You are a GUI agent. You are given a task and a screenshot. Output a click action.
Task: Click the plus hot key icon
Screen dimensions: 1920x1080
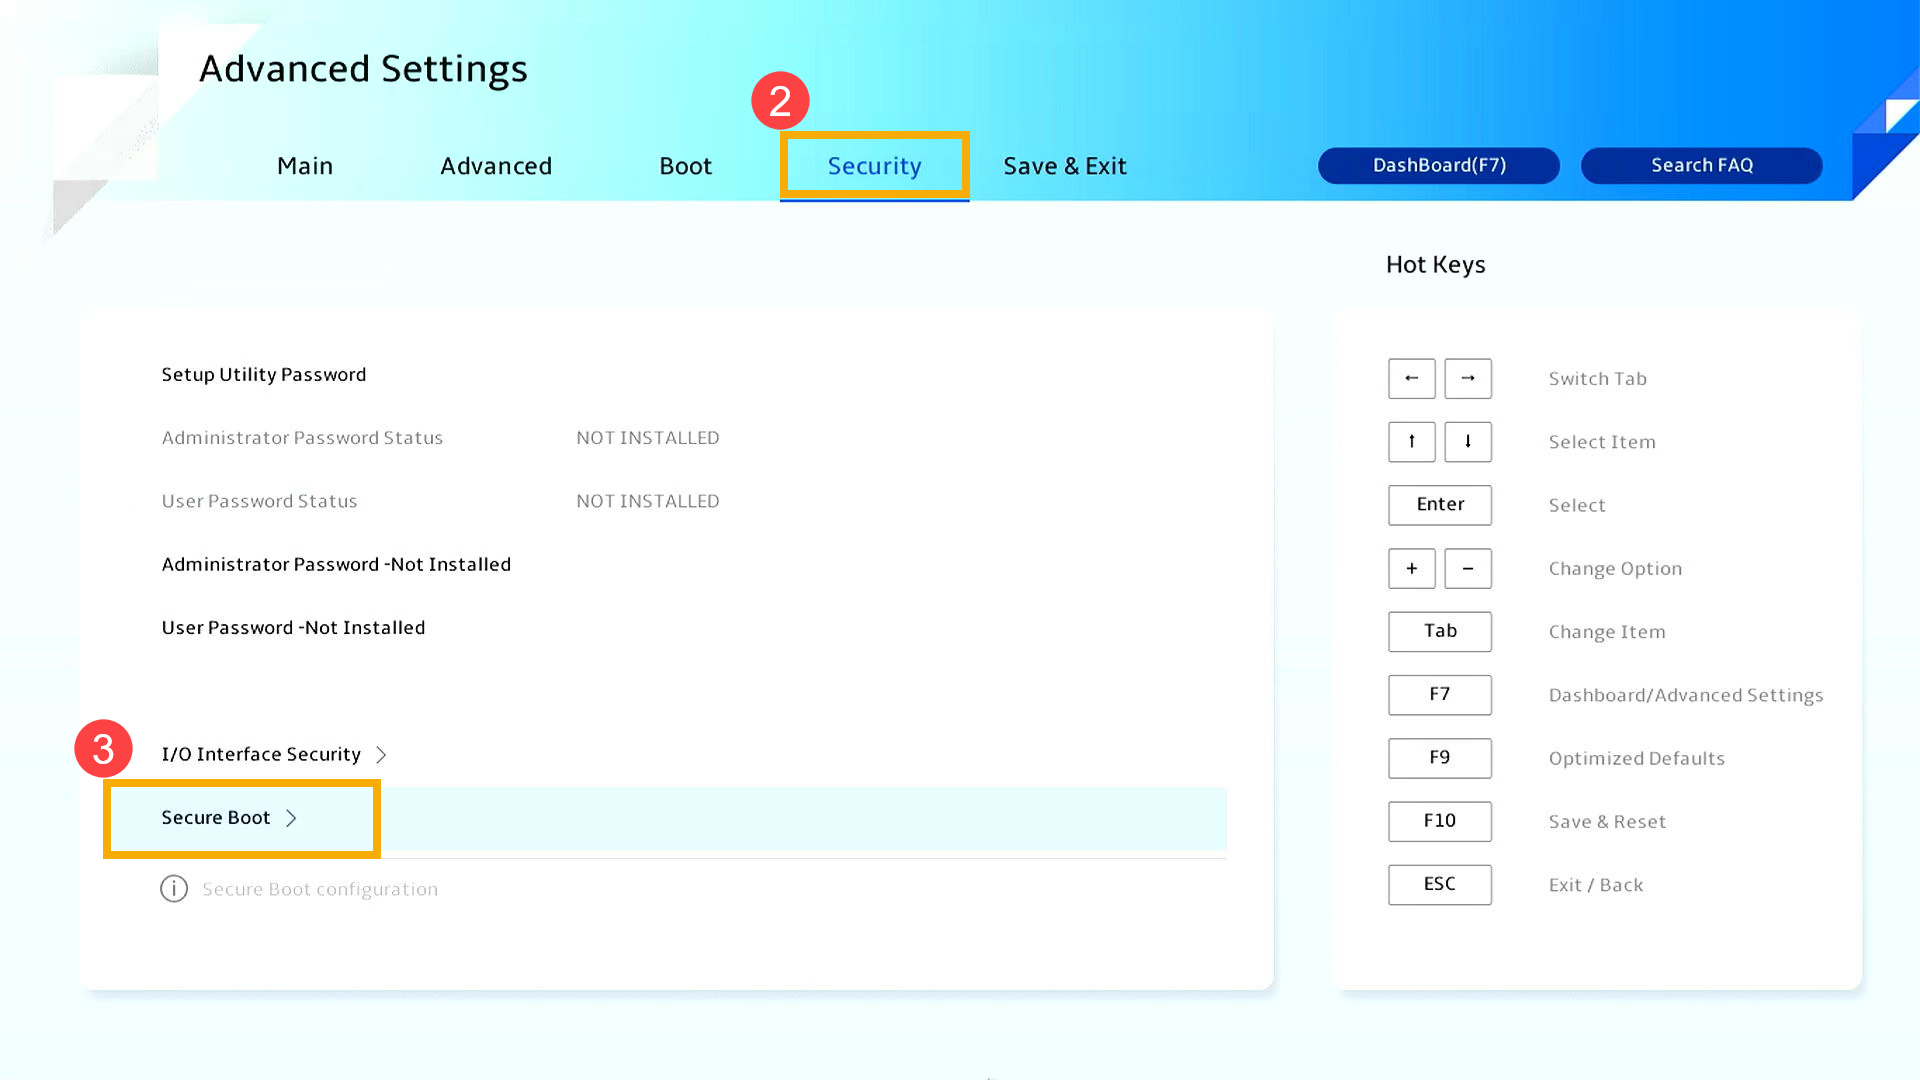click(x=1411, y=568)
